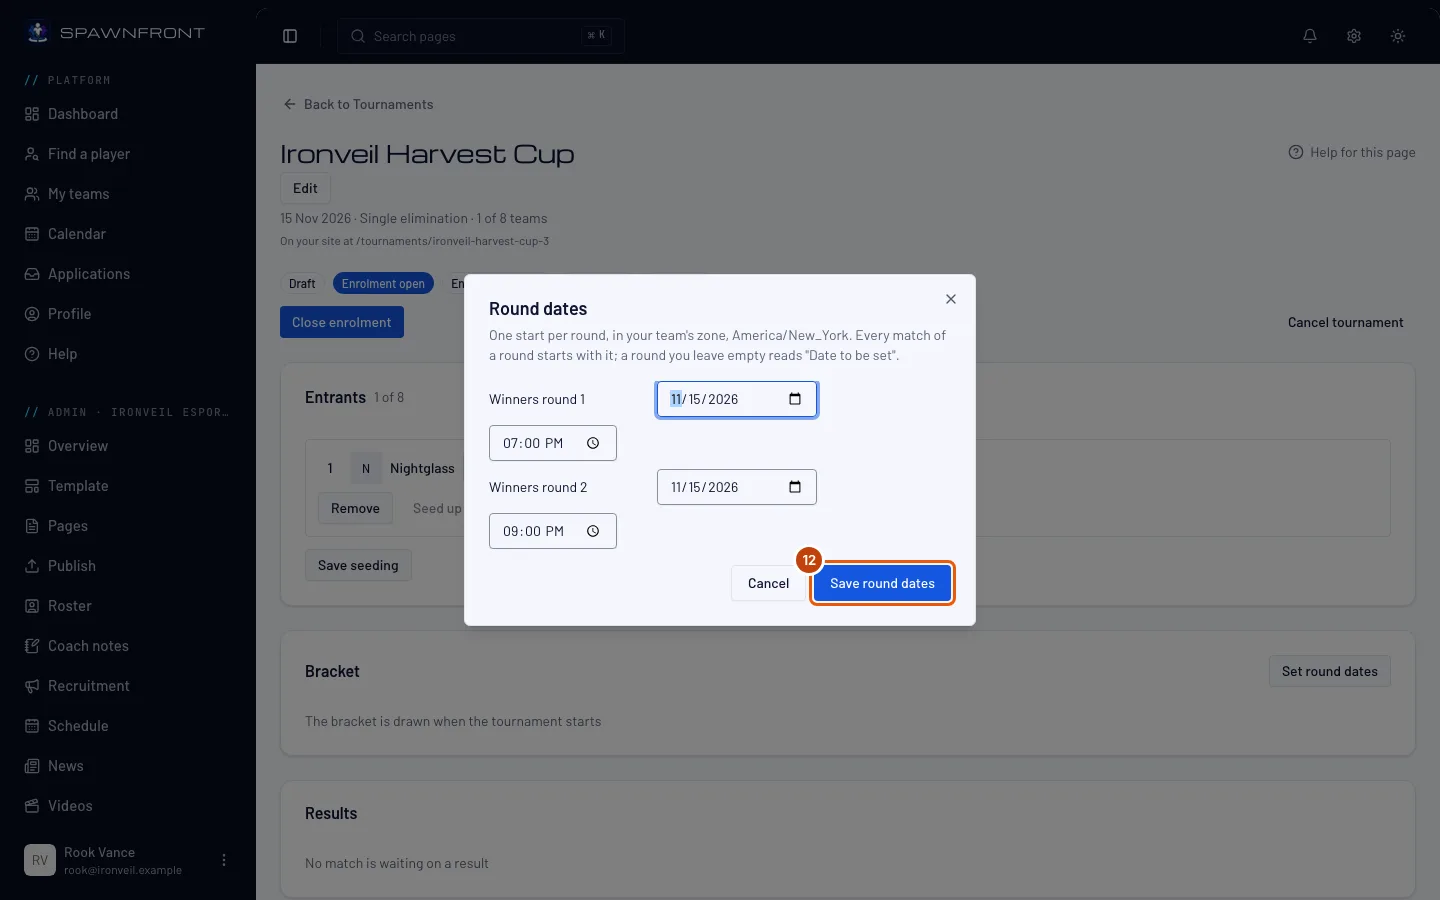The width and height of the screenshot is (1440, 900).
Task: Click the 07:00 PM time field
Action: [553, 443]
